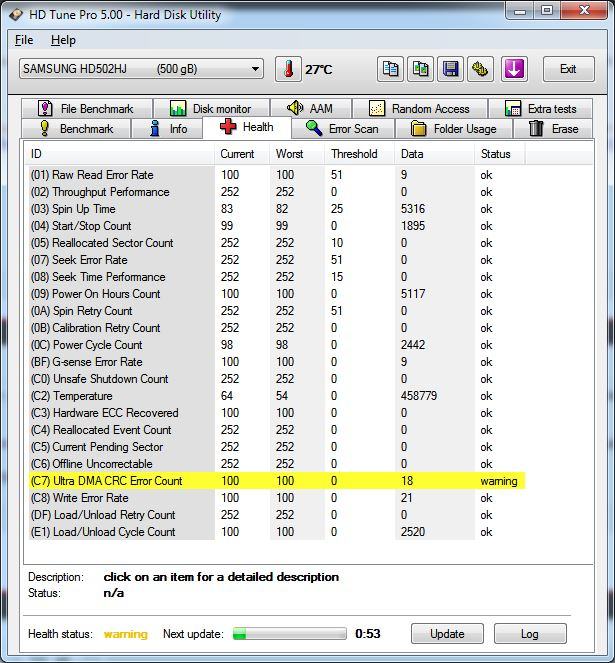Select the (05) Reallocated Sector Count row
Image resolution: width=615 pixels, height=663 pixels.
[x=277, y=243]
